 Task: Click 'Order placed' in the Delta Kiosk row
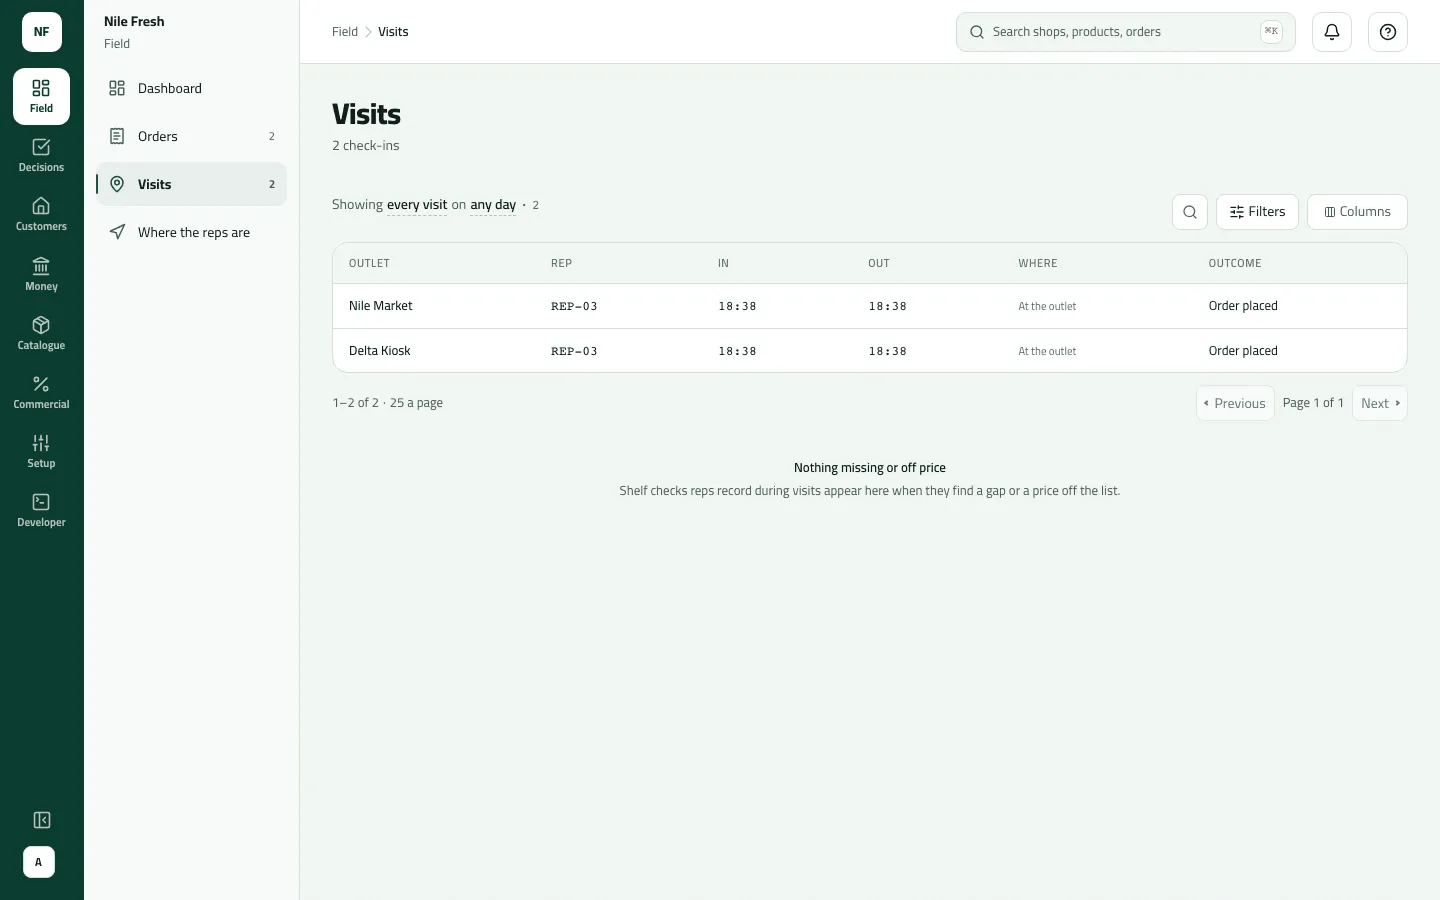(x=1243, y=351)
